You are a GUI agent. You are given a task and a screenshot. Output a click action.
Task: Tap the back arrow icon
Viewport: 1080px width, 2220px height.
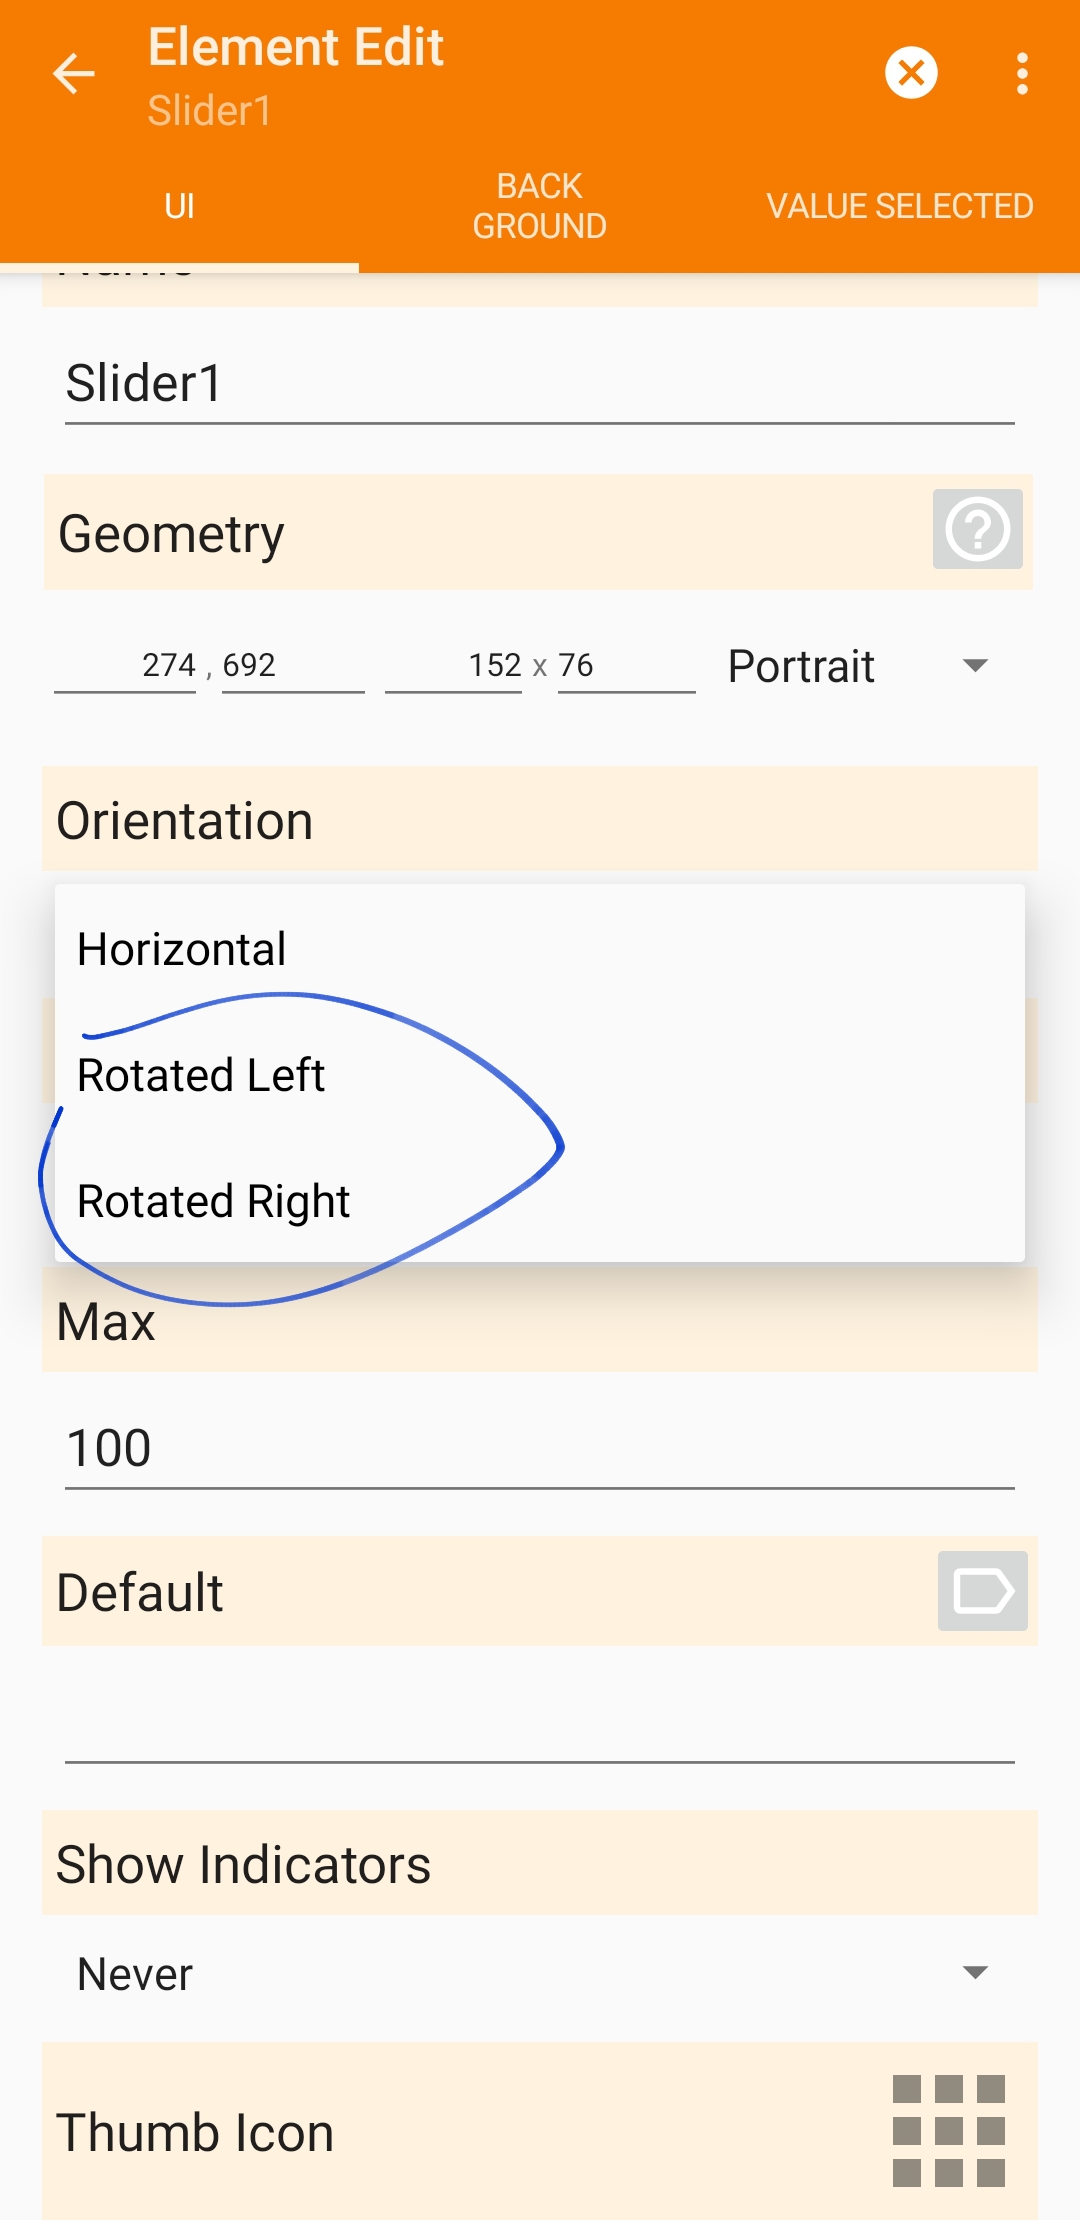tap(73, 74)
